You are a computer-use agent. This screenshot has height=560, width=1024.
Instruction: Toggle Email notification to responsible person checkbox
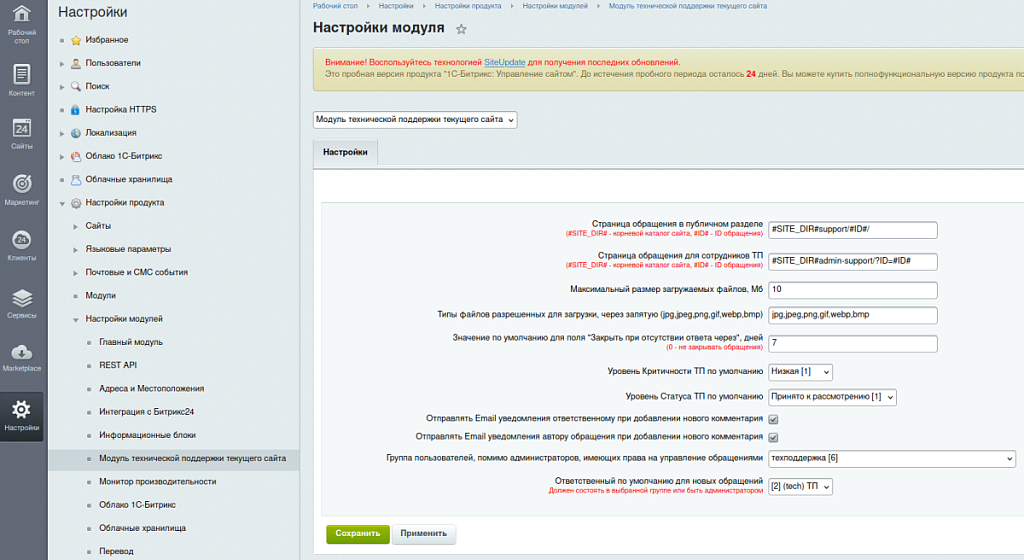pyautogui.click(x=773, y=420)
